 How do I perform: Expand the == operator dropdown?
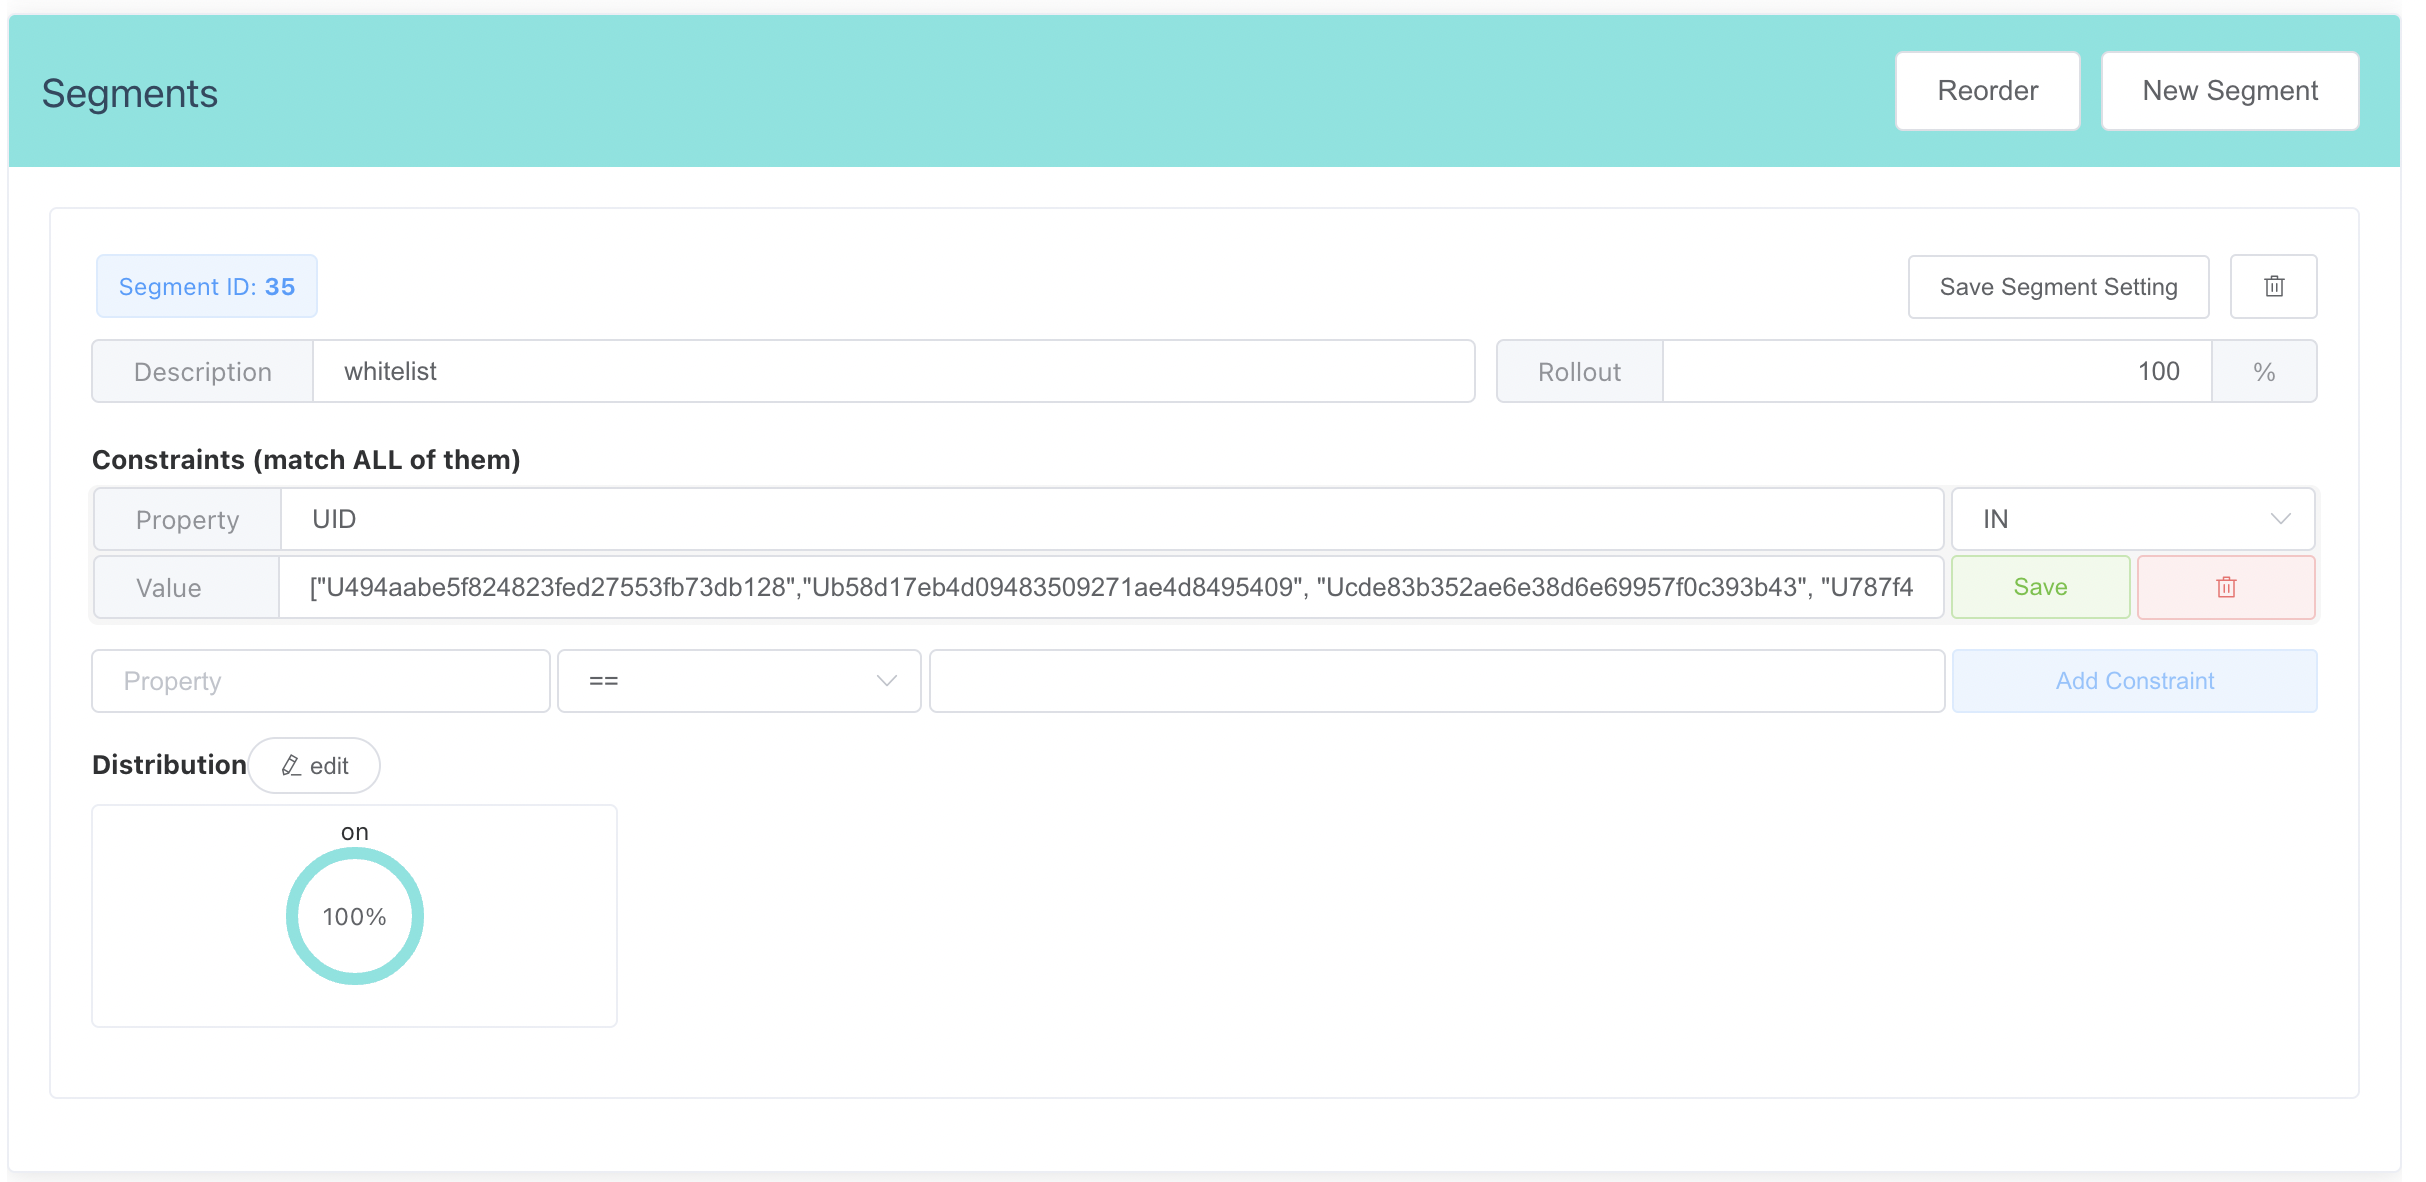(x=738, y=681)
